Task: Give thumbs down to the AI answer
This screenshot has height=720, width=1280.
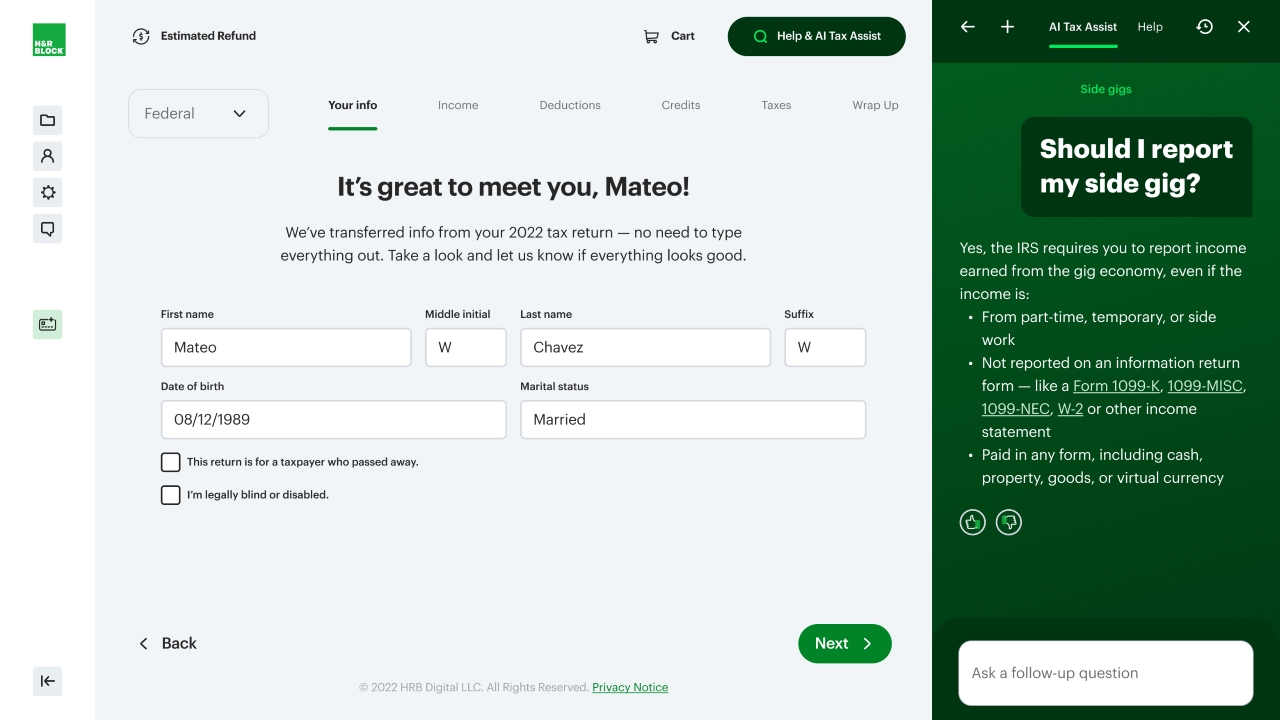Action: tap(1009, 522)
